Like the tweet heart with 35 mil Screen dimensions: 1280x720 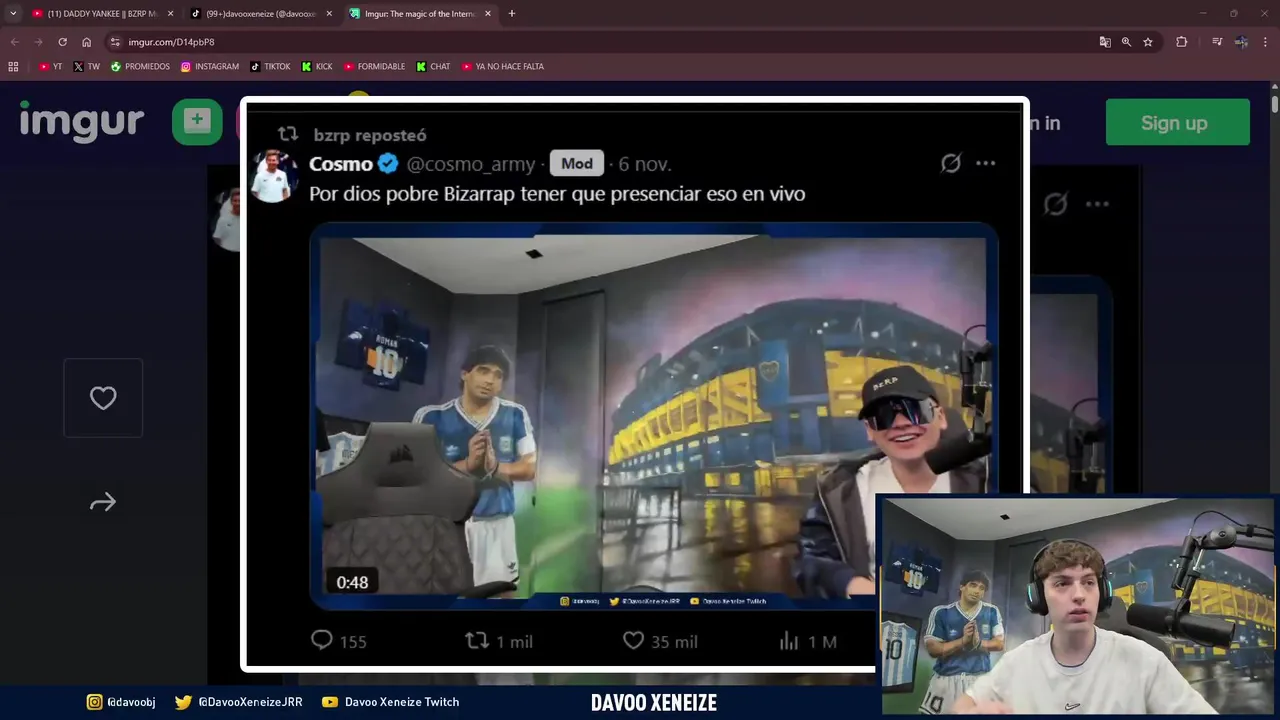633,640
